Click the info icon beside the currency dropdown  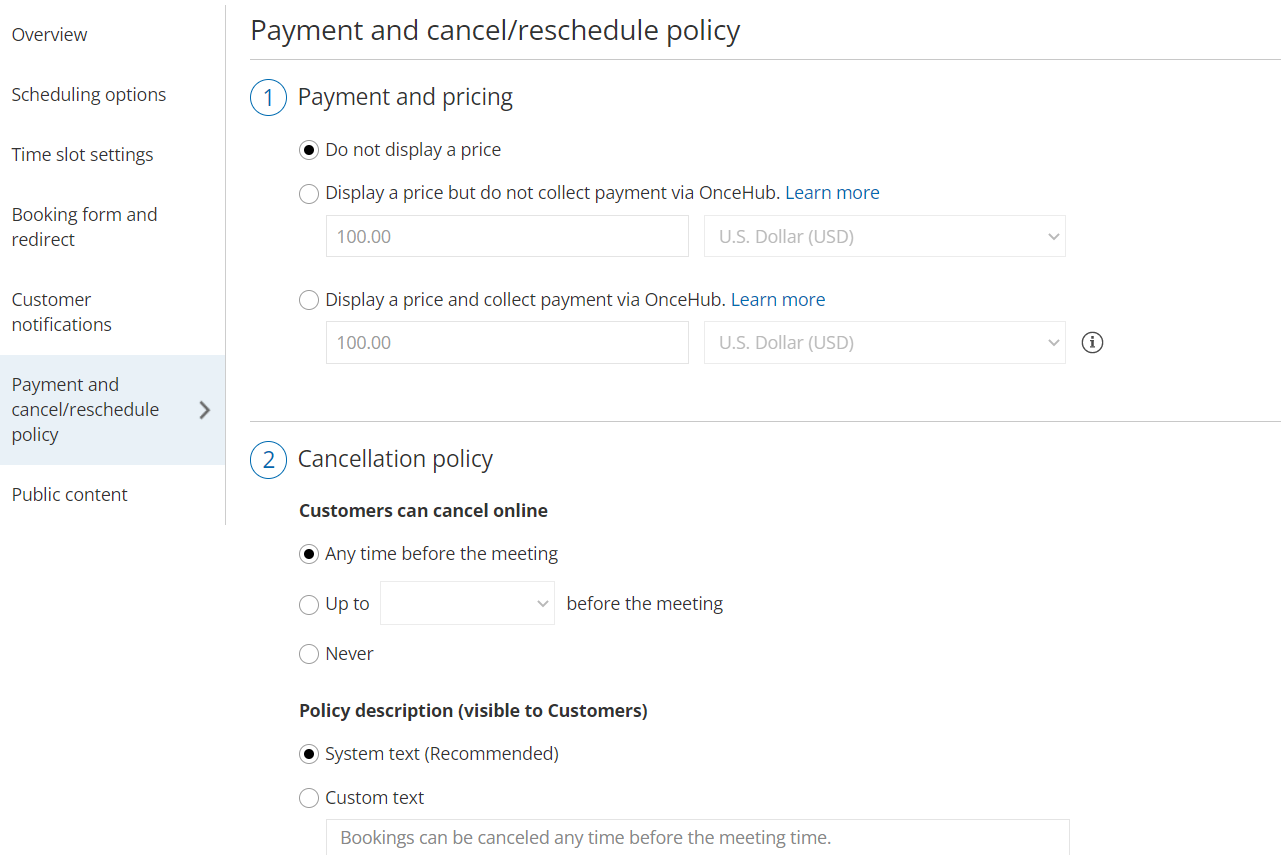pyautogui.click(x=1093, y=343)
